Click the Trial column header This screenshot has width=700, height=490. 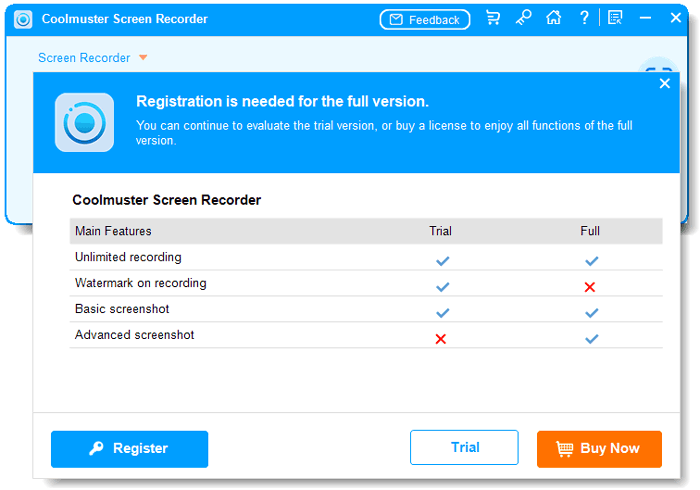440,231
